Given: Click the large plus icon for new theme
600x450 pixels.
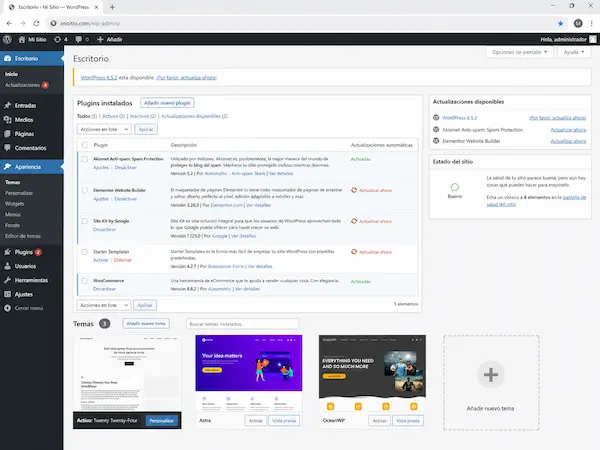Looking at the screenshot, I should pyautogui.click(x=491, y=375).
